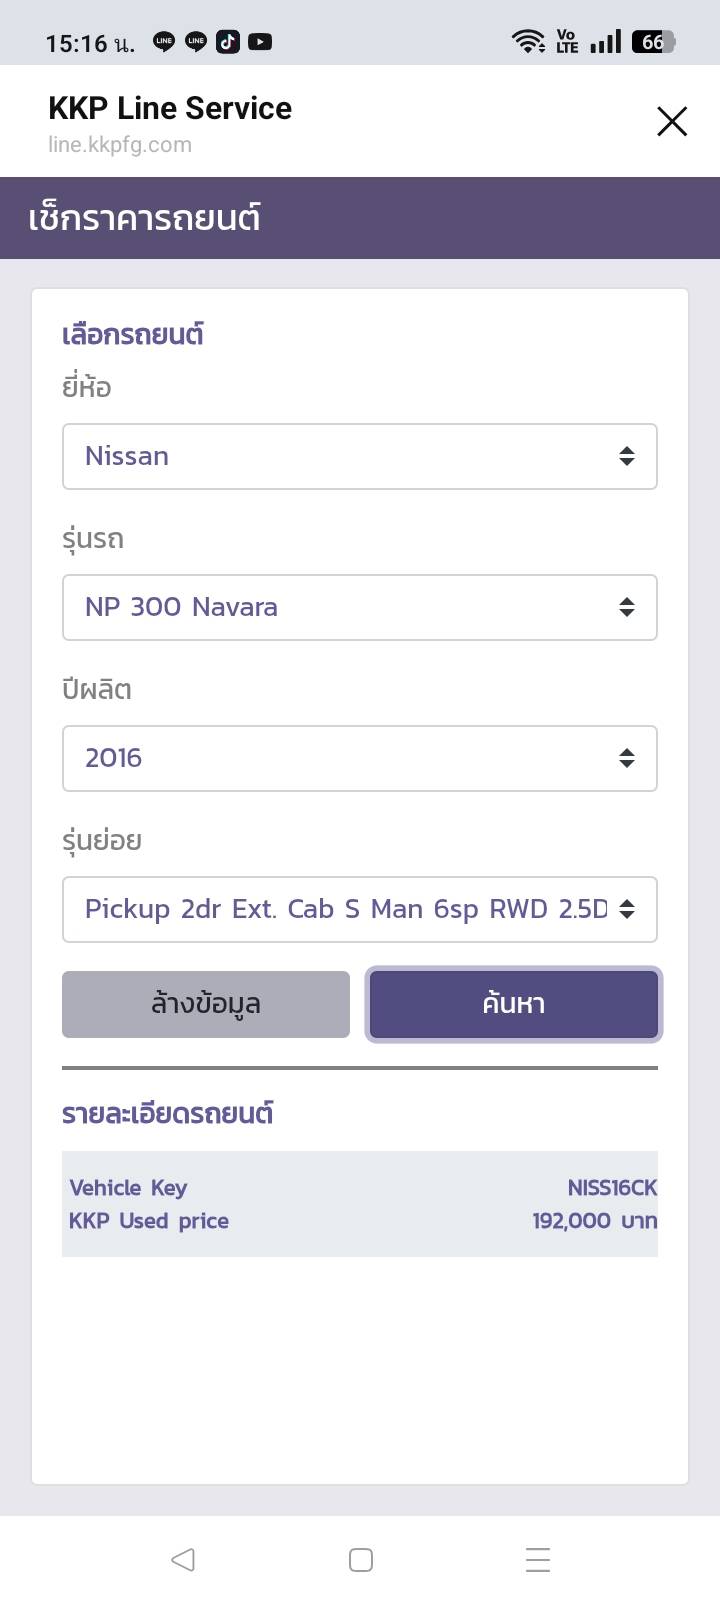The image size is (720, 1604).
Task: Open the model dropdown showing NP 300 Navara
Action: pyautogui.click(x=359, y=607)
